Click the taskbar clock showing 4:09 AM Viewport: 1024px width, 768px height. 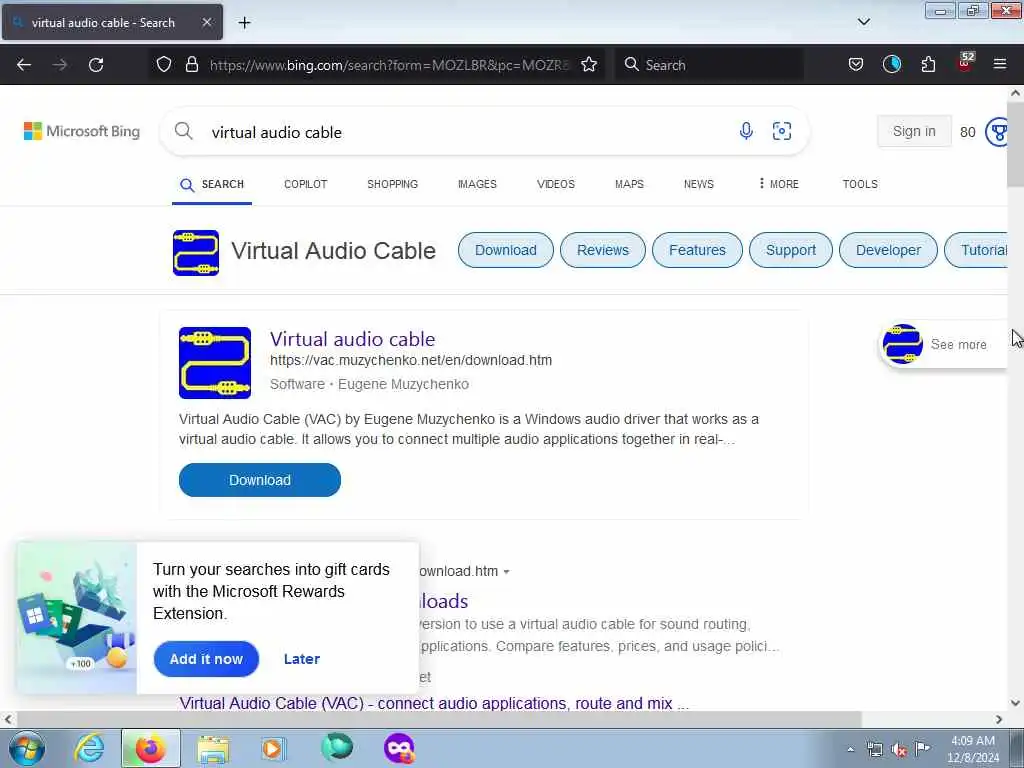coord(973,749)
